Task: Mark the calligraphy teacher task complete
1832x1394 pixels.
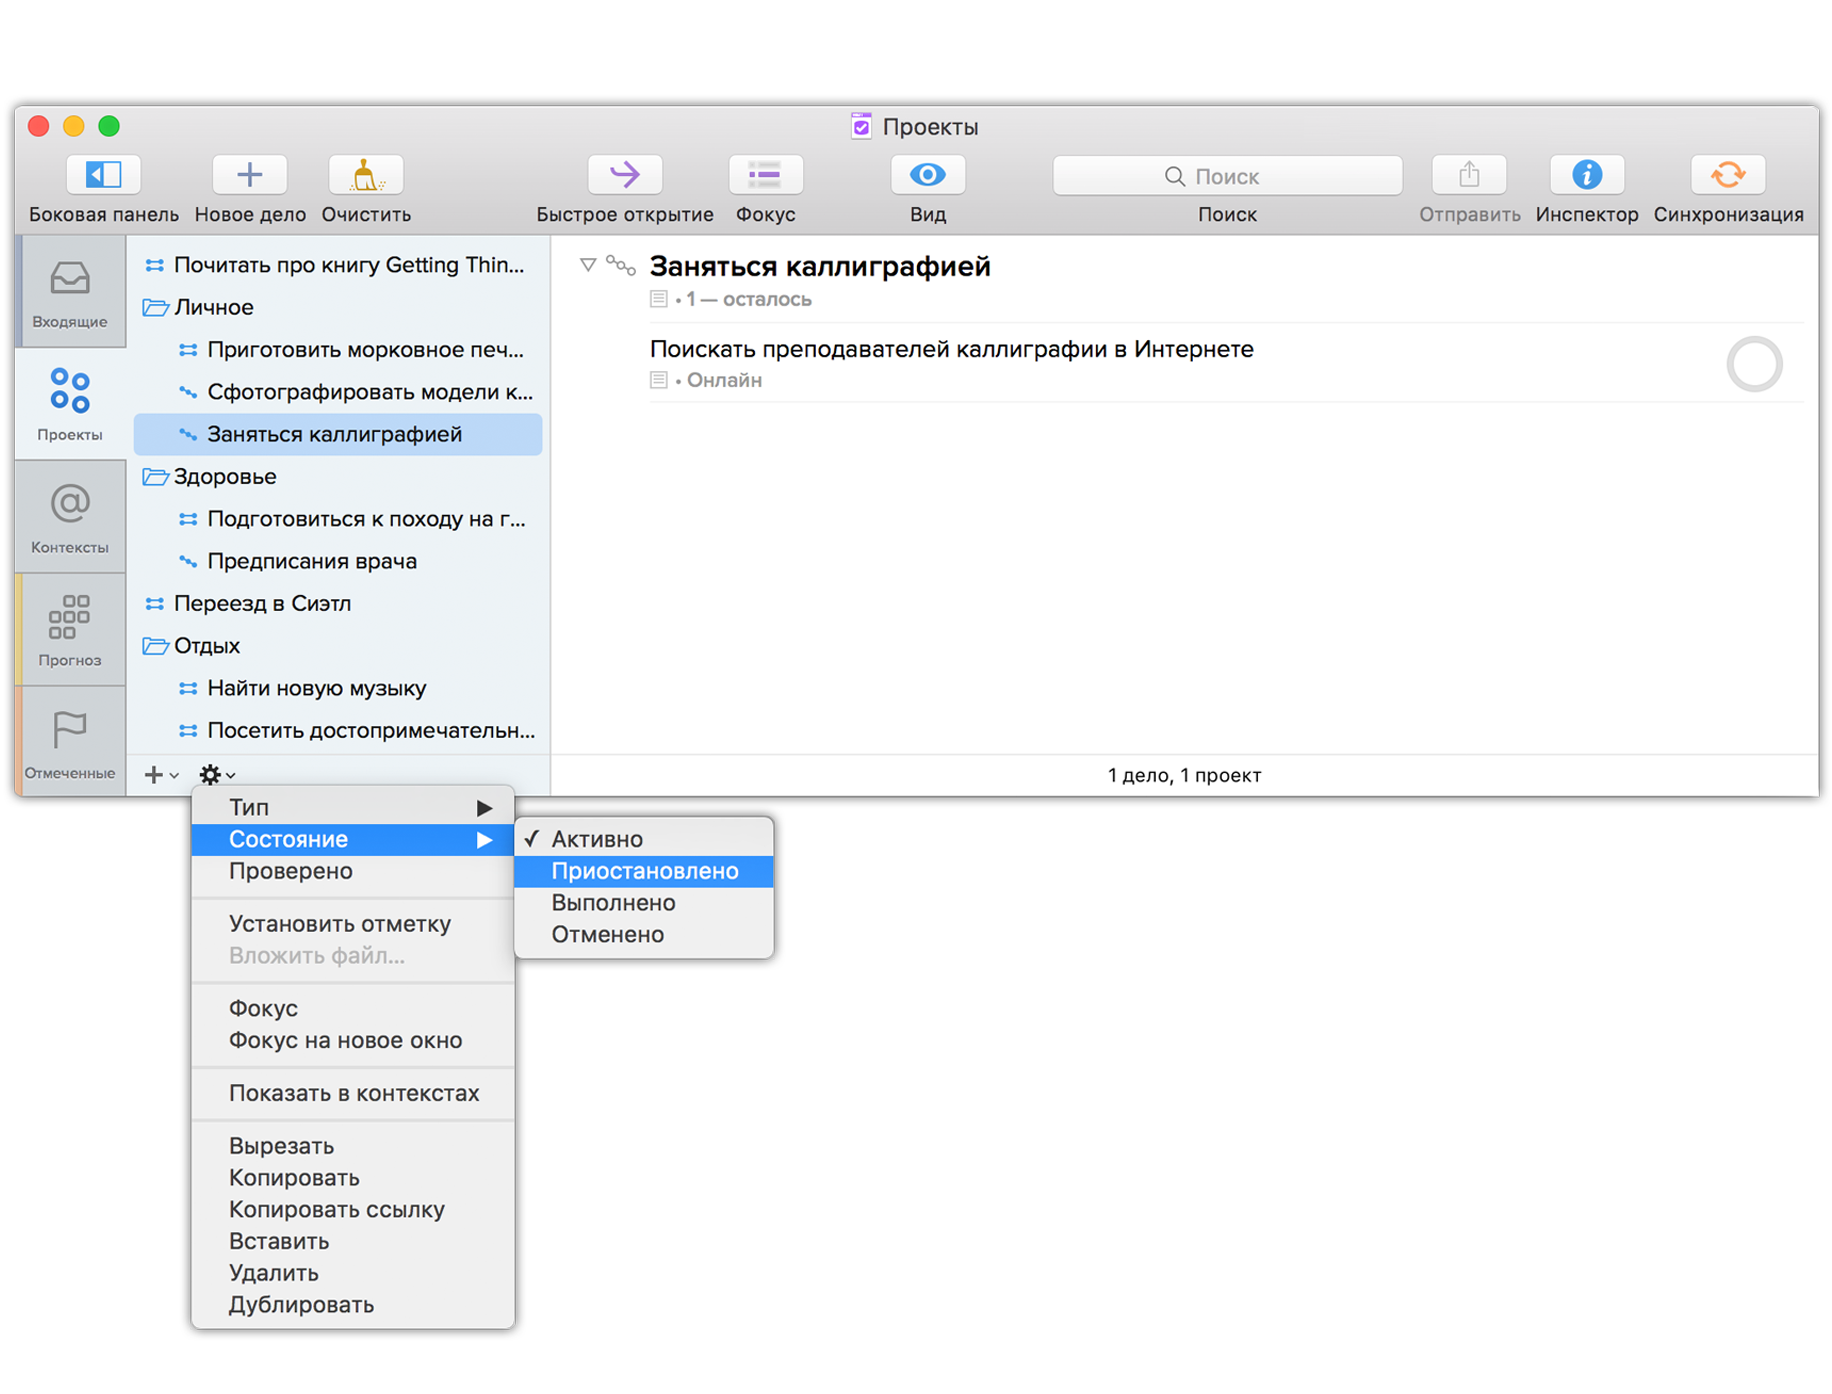Action: (x=1754, y=364)
